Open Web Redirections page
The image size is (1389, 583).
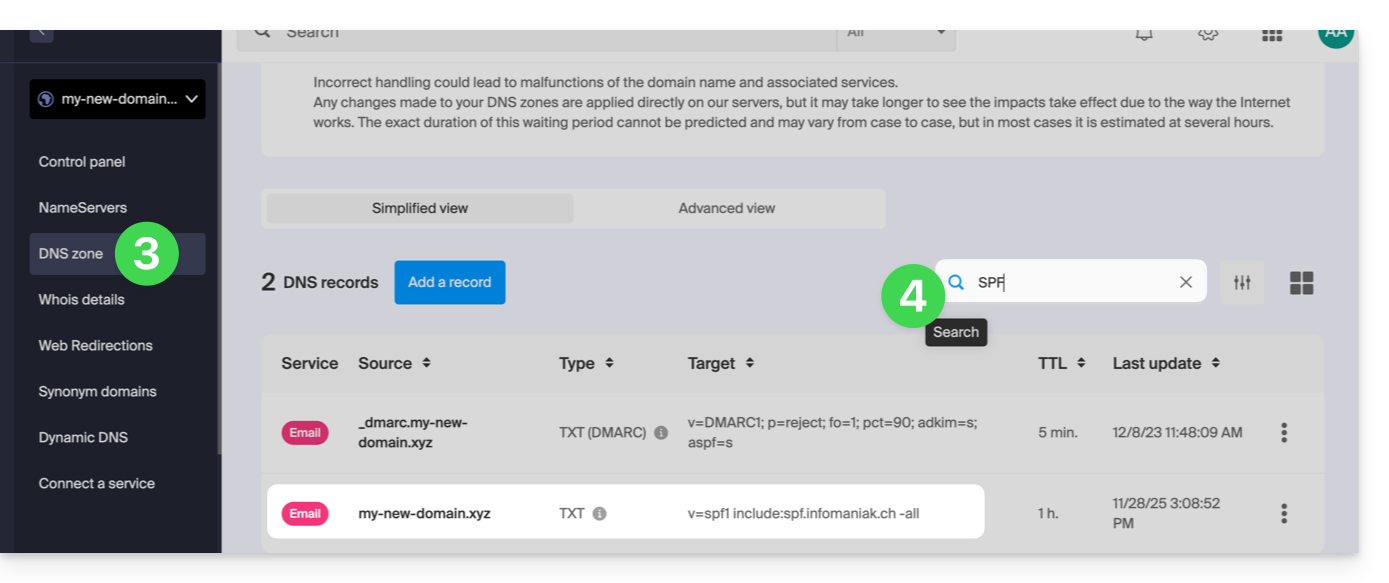[x=96, y=346]
